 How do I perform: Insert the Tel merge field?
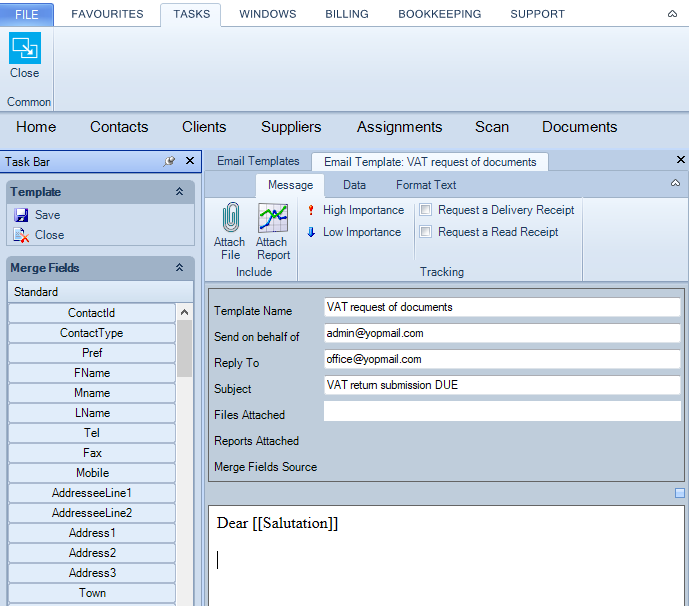coord(91,433)
